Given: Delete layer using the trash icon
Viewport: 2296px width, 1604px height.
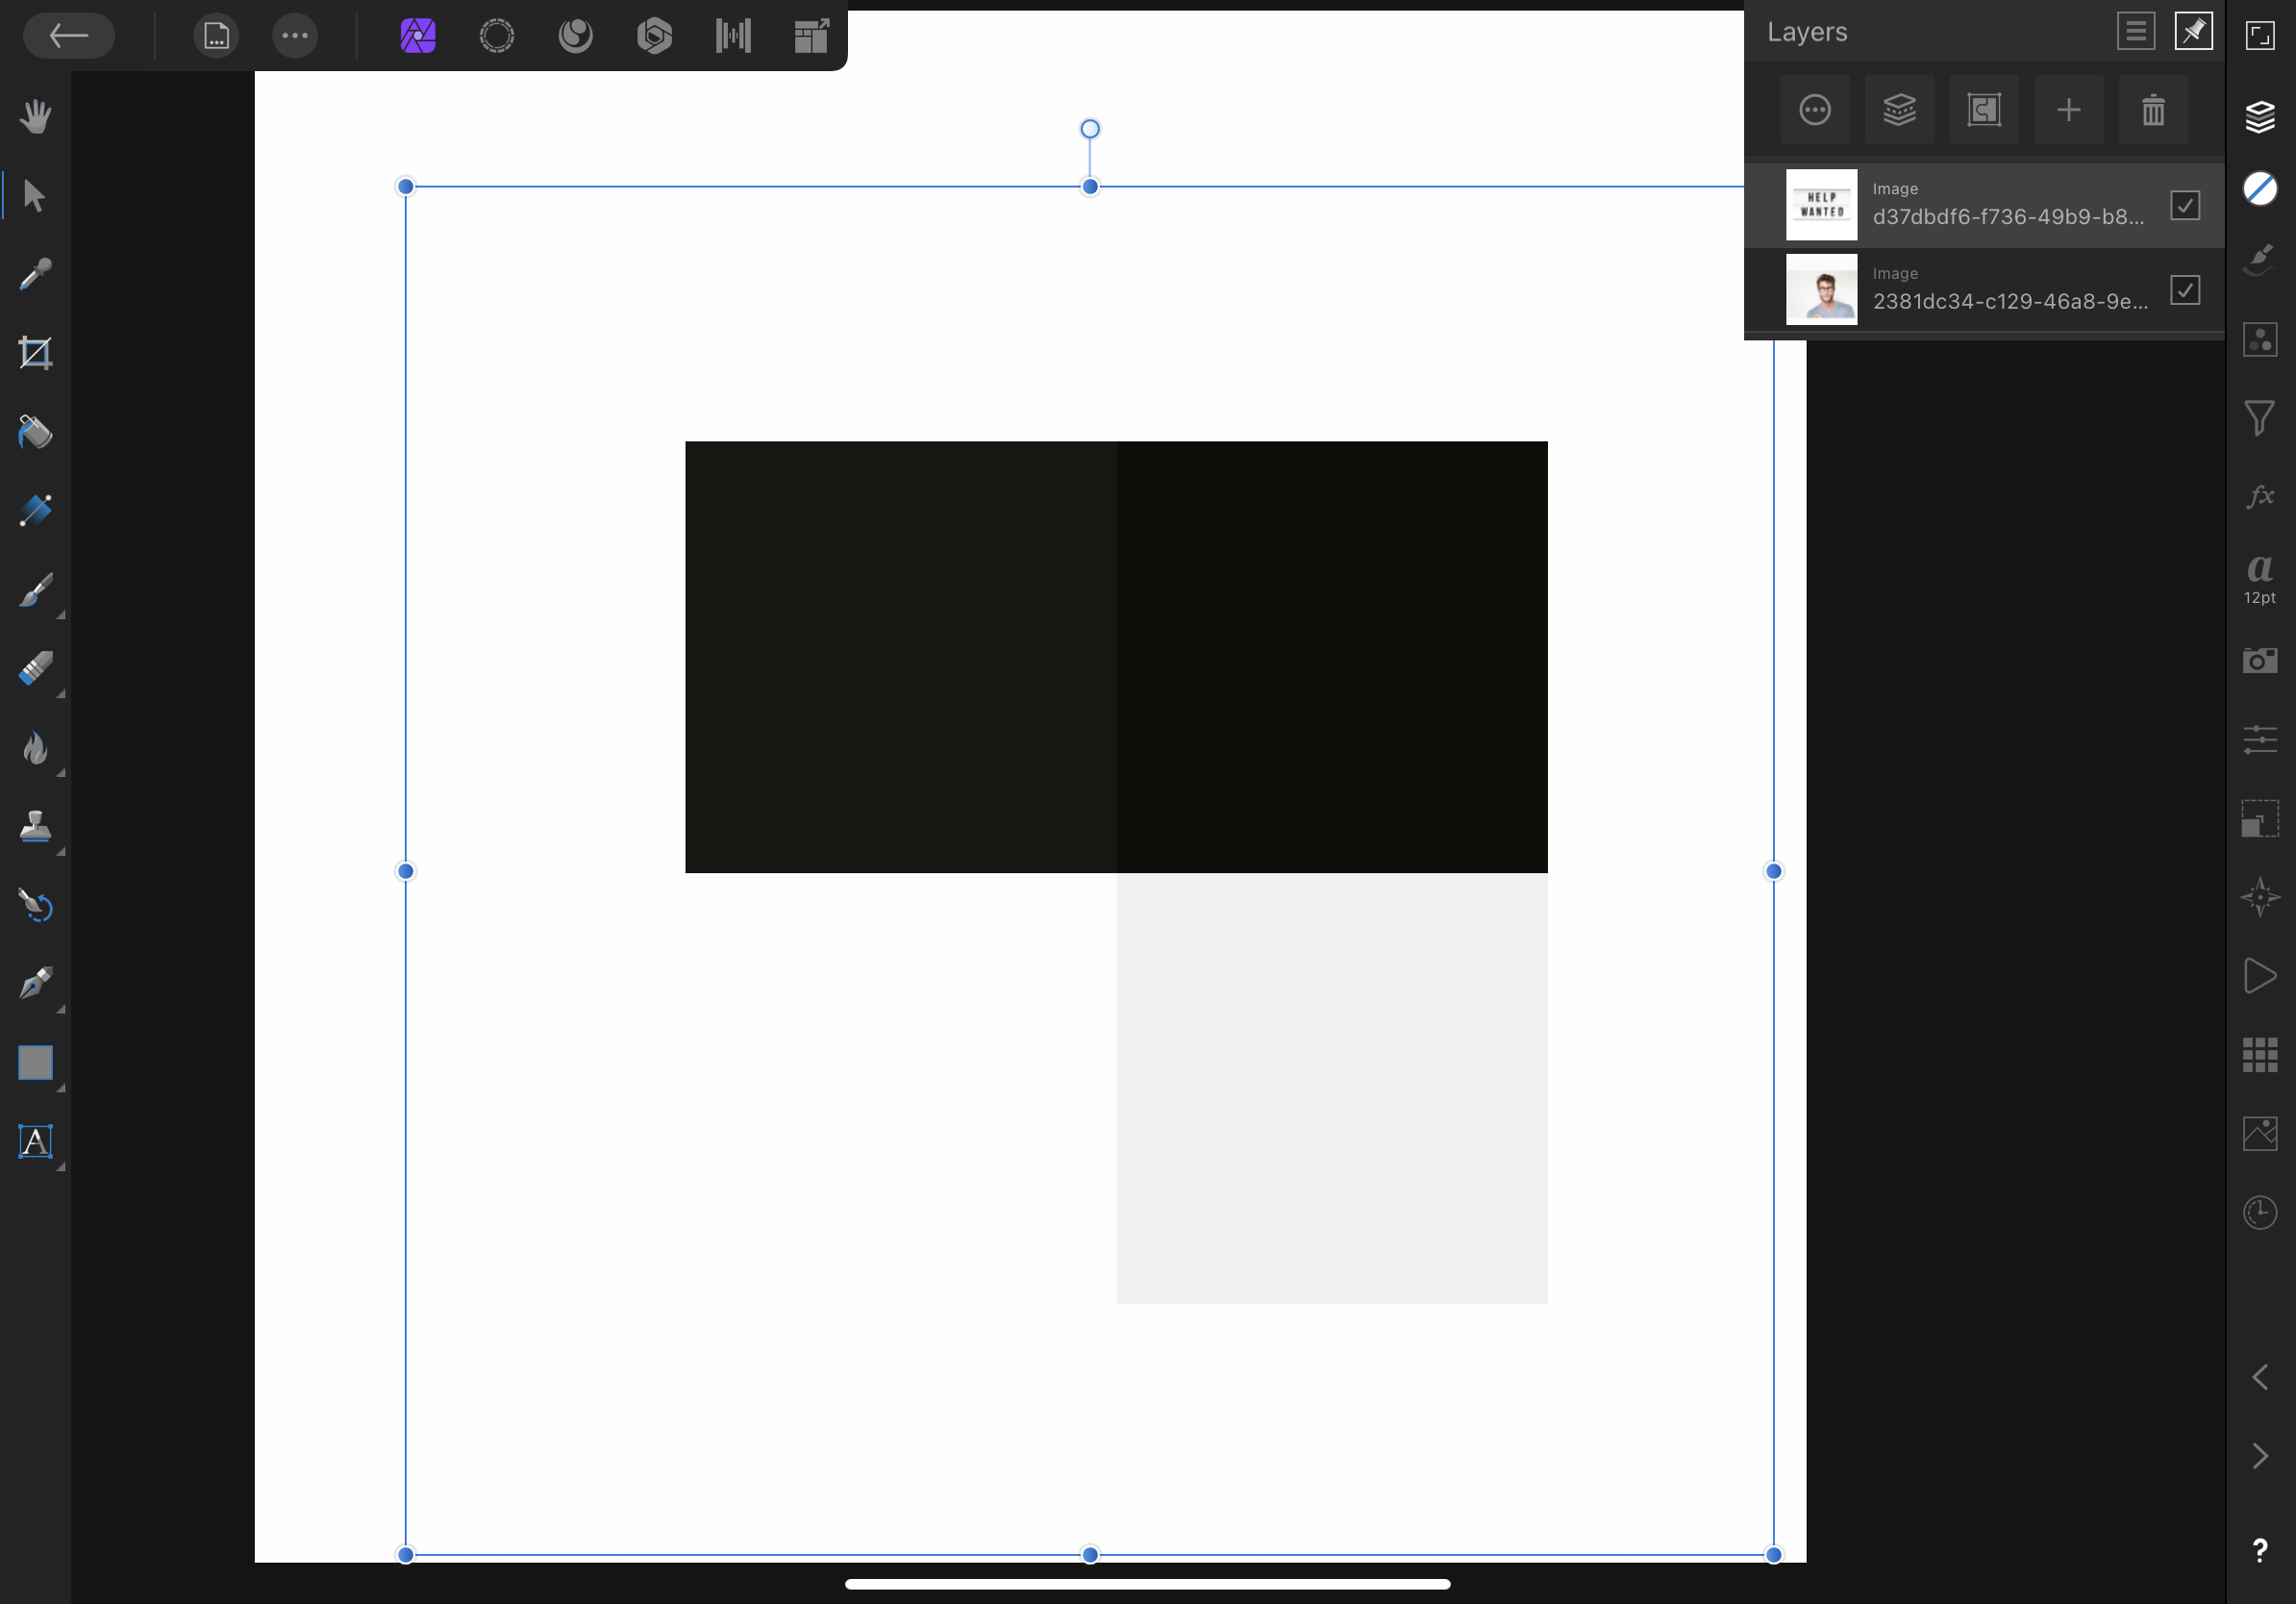Looking at the screenshot, I should (x=2153, y=110).
